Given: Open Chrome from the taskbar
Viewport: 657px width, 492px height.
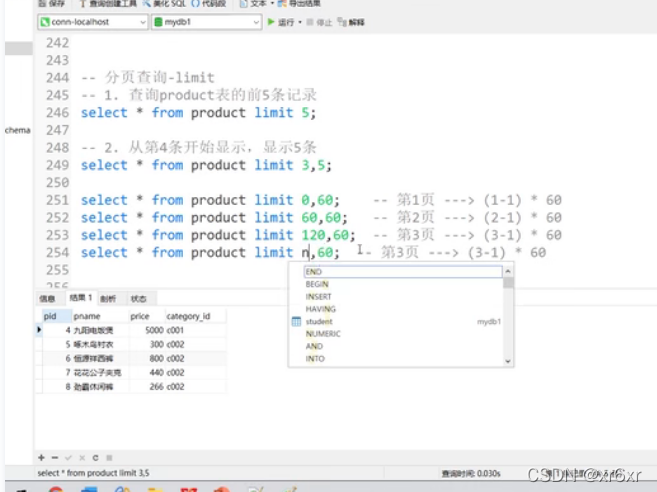Looking at the screenshot, I should coord(56,489).
